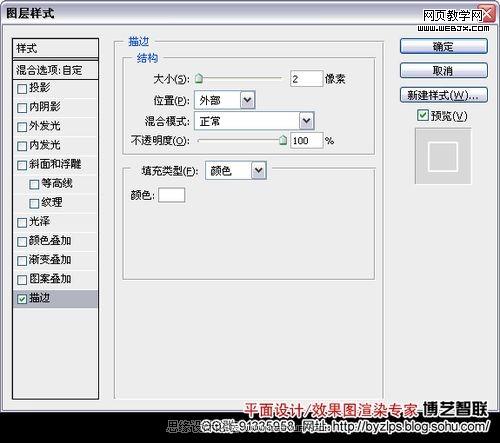
Task: Click the 确定 OK button
Action: tap(444, 46)
